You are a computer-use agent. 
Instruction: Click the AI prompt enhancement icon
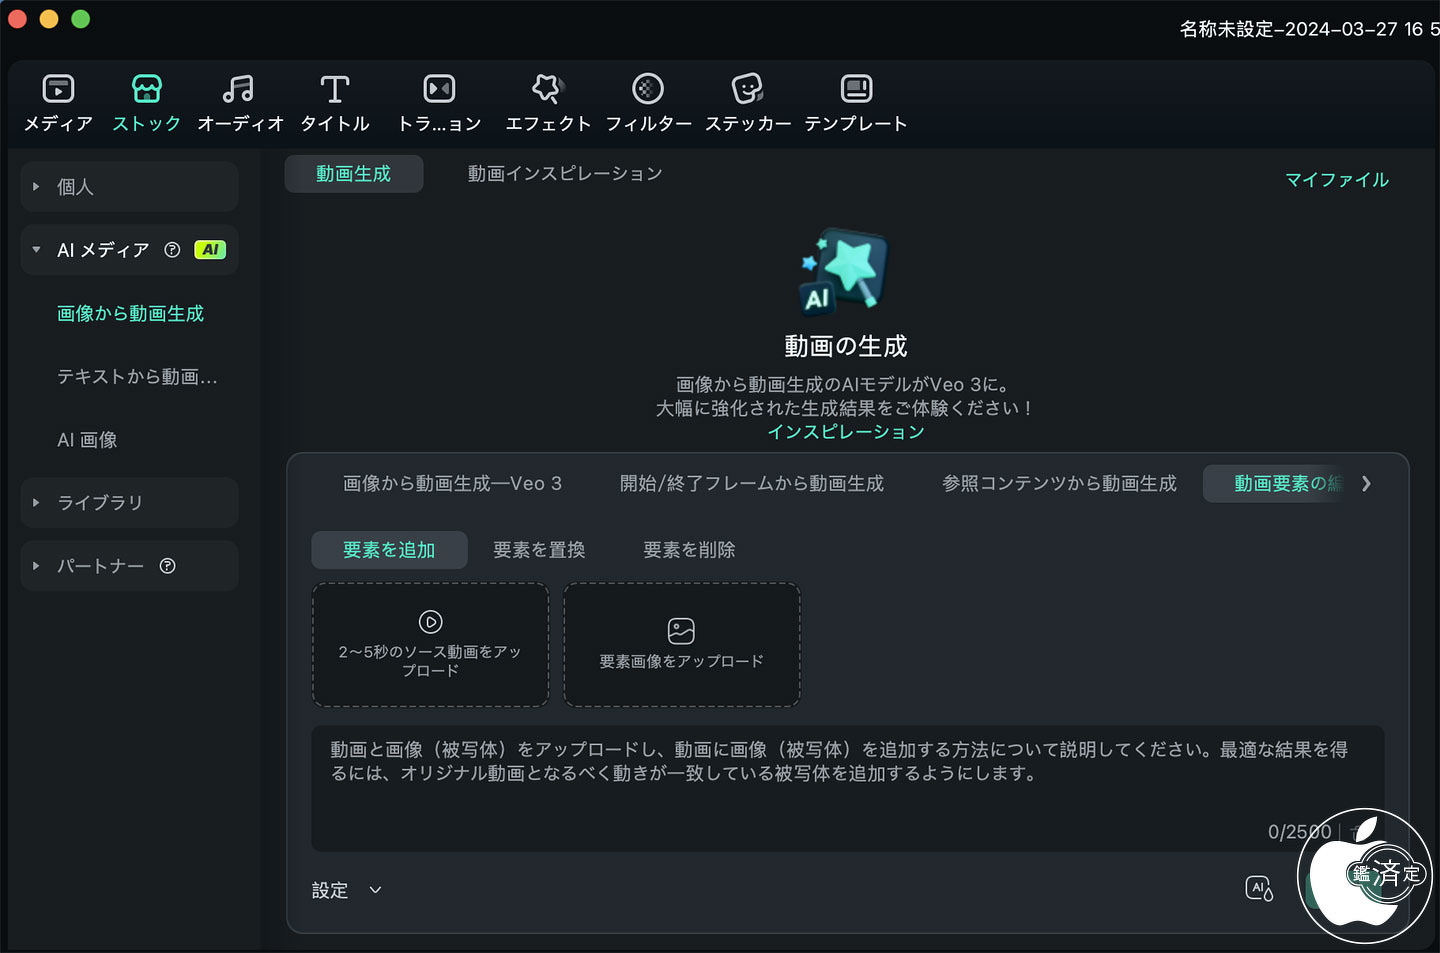(x=1259, y=888)
